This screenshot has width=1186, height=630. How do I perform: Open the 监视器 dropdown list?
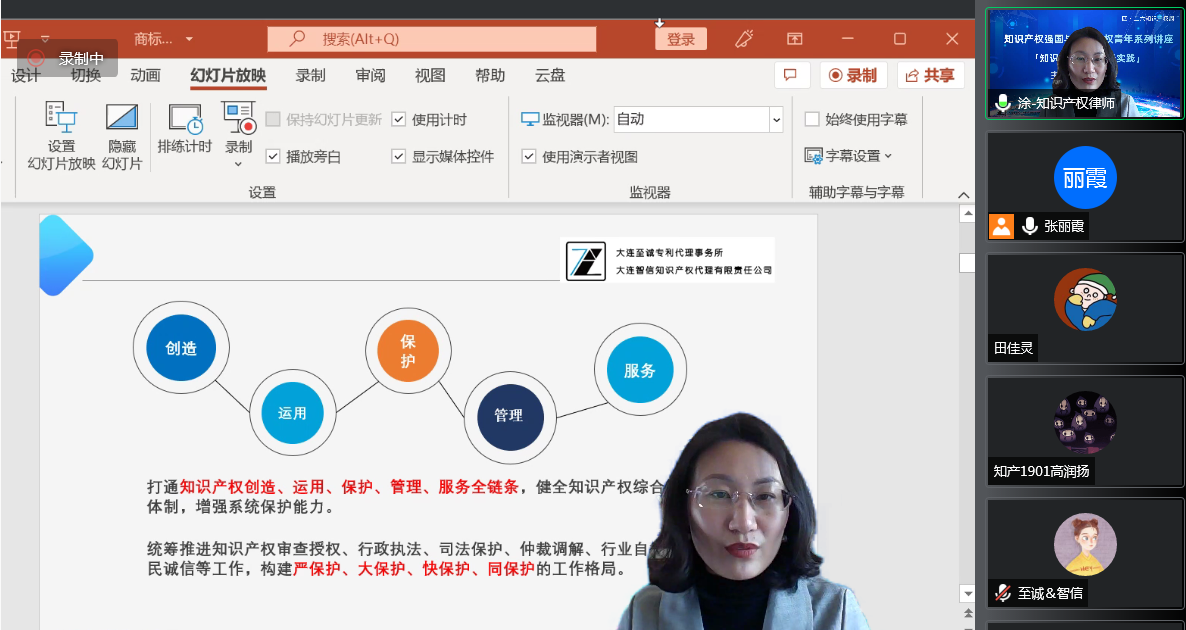click(776, 119)
